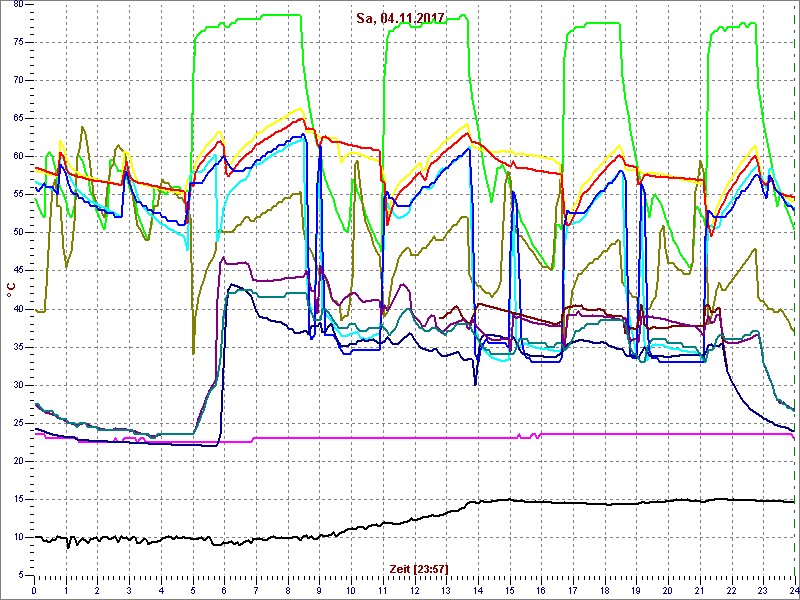Image resolution: width=800 pixels, height=600 pixels.
Task: Select the '25' temperature axis value
Action: (19, 423)
